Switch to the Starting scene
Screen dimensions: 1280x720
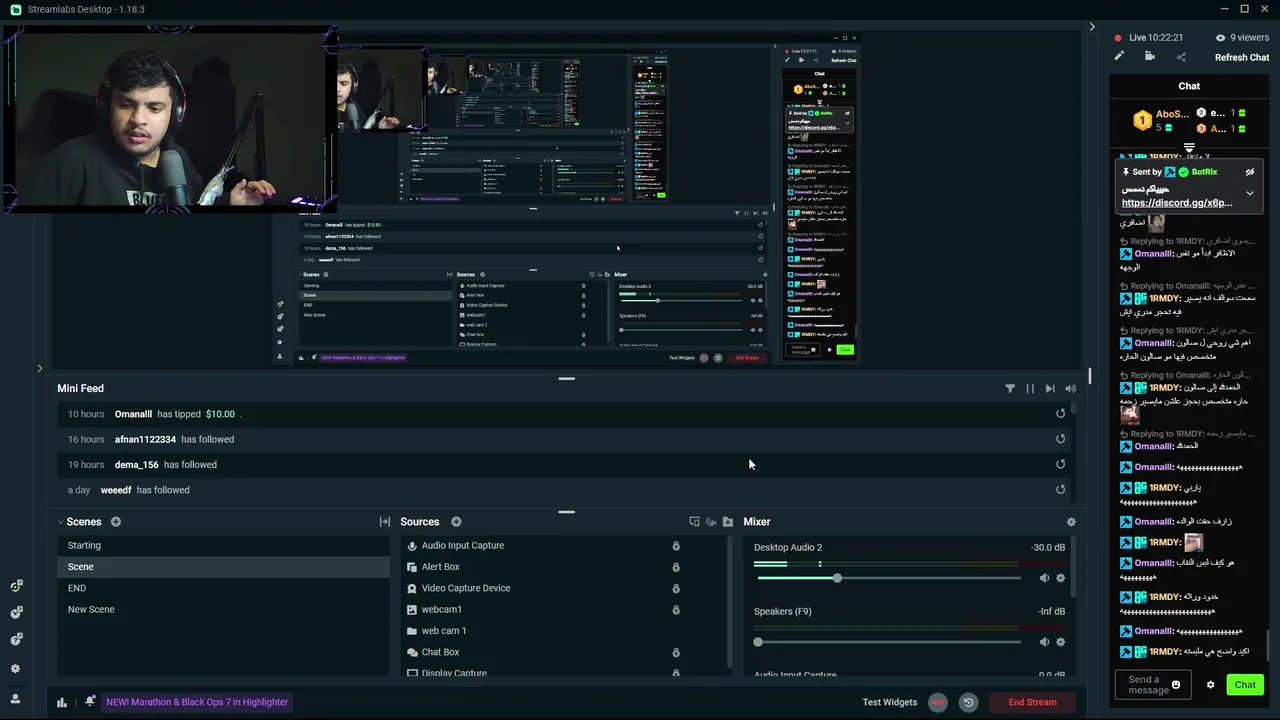223,546
